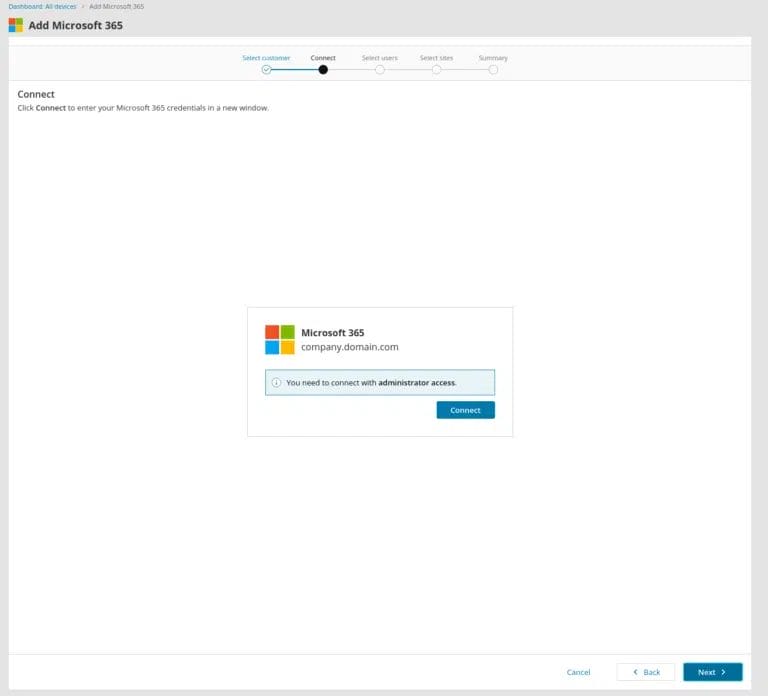Click the large Microsoft 365 logo in card
The width and height of the screenshot is (768, 696).
280,339
